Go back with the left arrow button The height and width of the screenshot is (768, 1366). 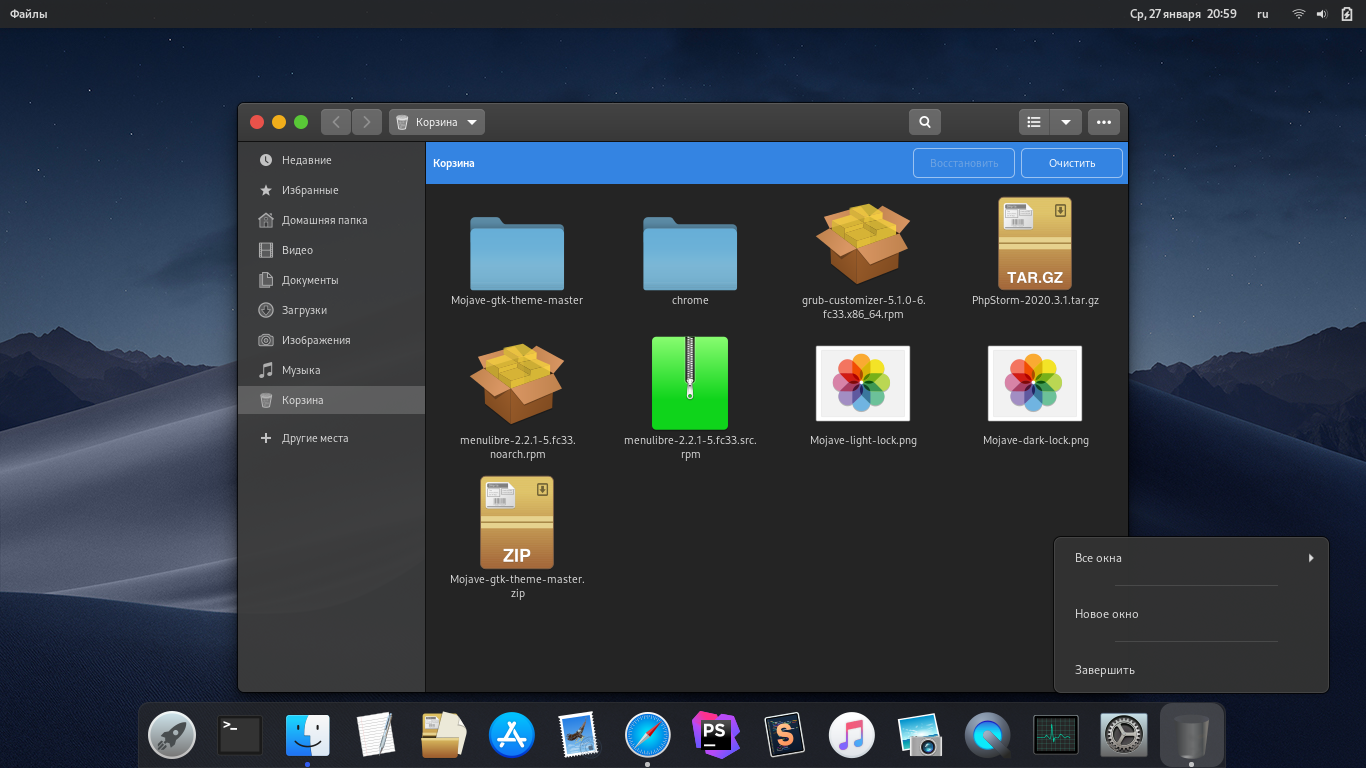[x=336, y=122]
